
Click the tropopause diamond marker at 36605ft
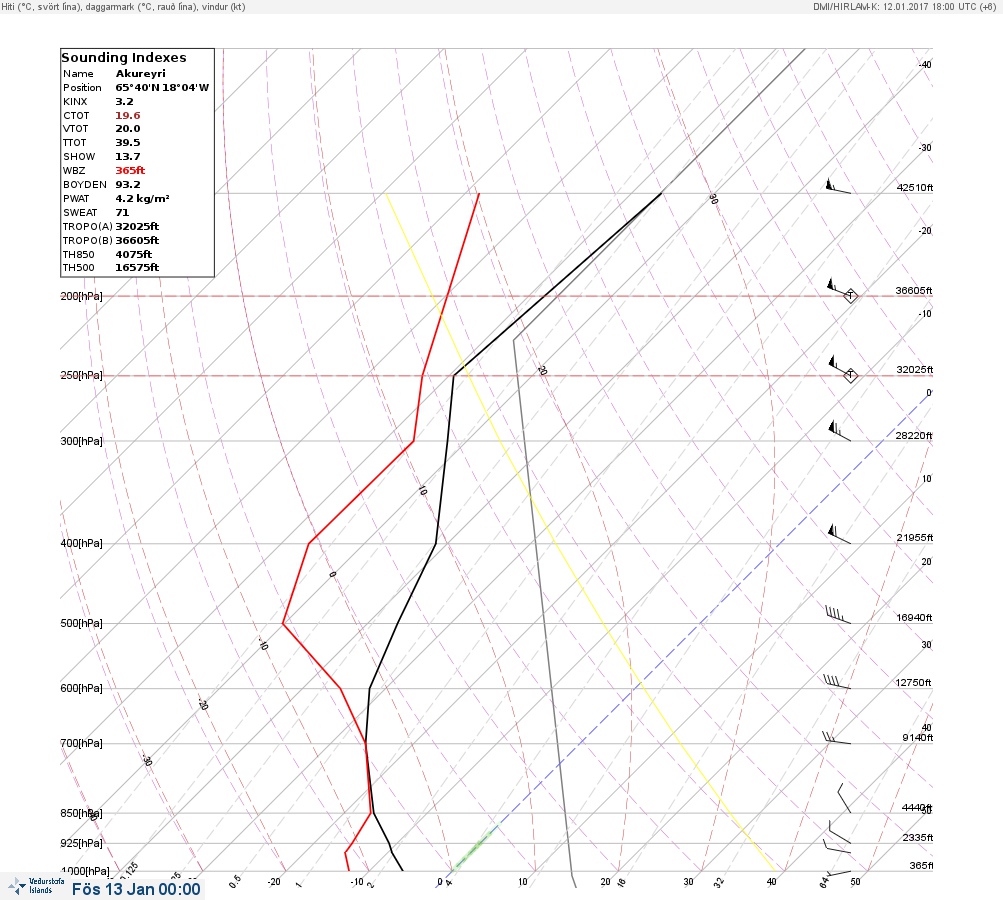pos(850,296)
